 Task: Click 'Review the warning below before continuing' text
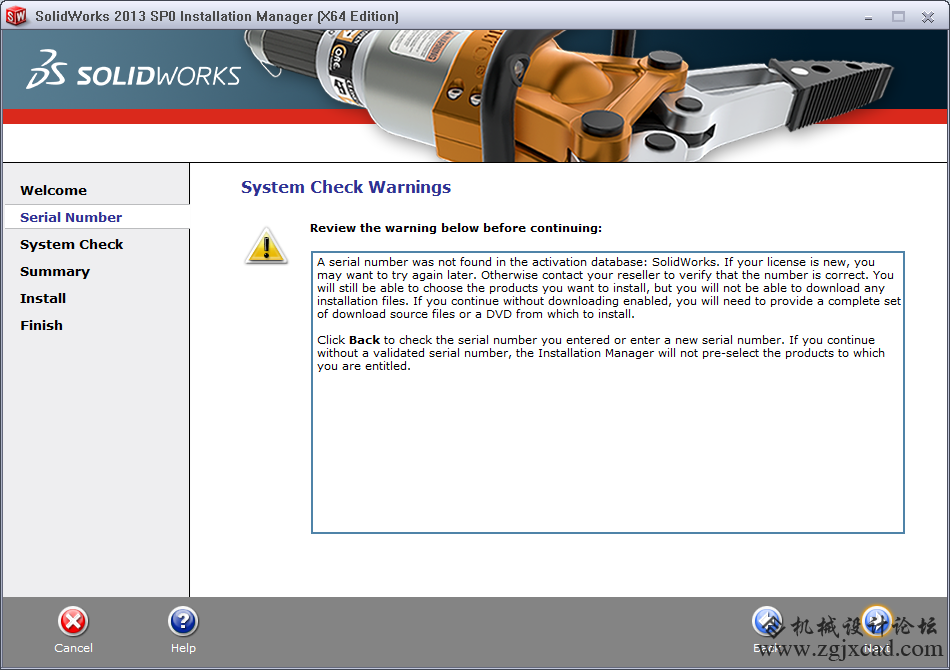456,228
